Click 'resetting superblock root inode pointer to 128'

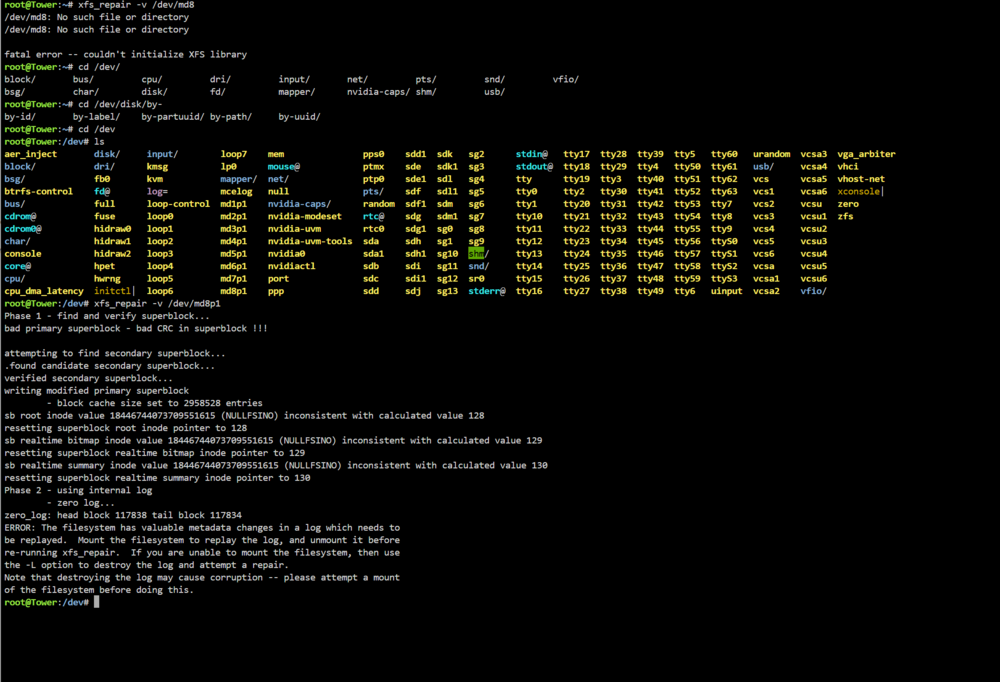pos(125,428)
